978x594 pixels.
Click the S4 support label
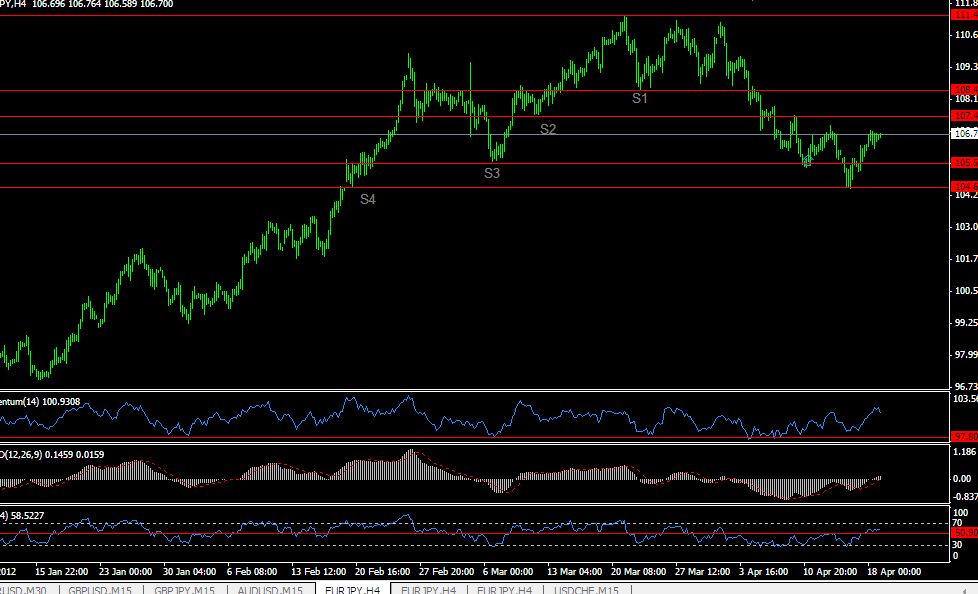point(368,199)
